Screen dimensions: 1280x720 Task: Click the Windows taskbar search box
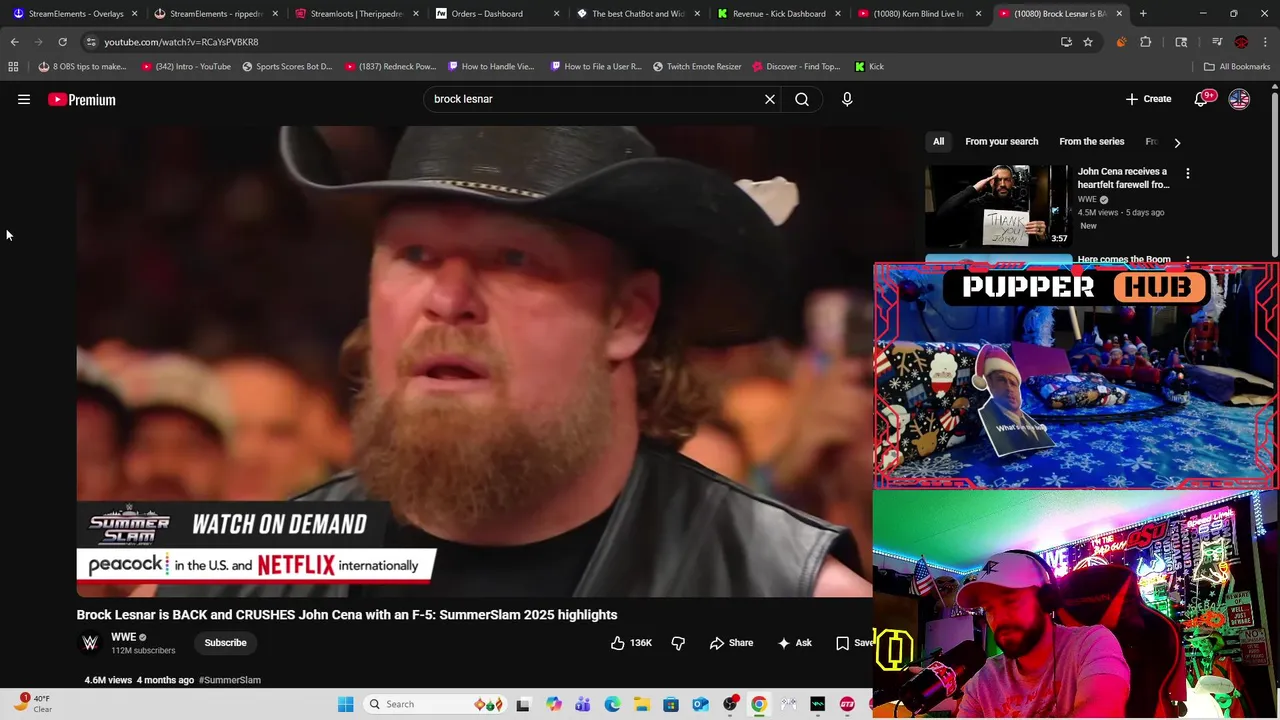coord(435,704)
